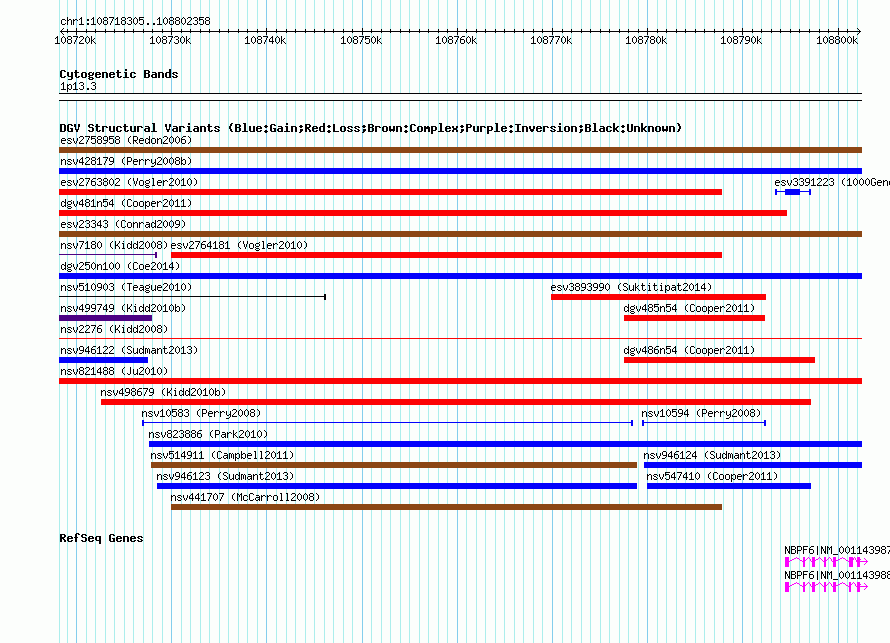Select the nsv946123 (Sudmant2013) blue bar
This screenshot has width=890, height=643.
[x=397, y=486]
